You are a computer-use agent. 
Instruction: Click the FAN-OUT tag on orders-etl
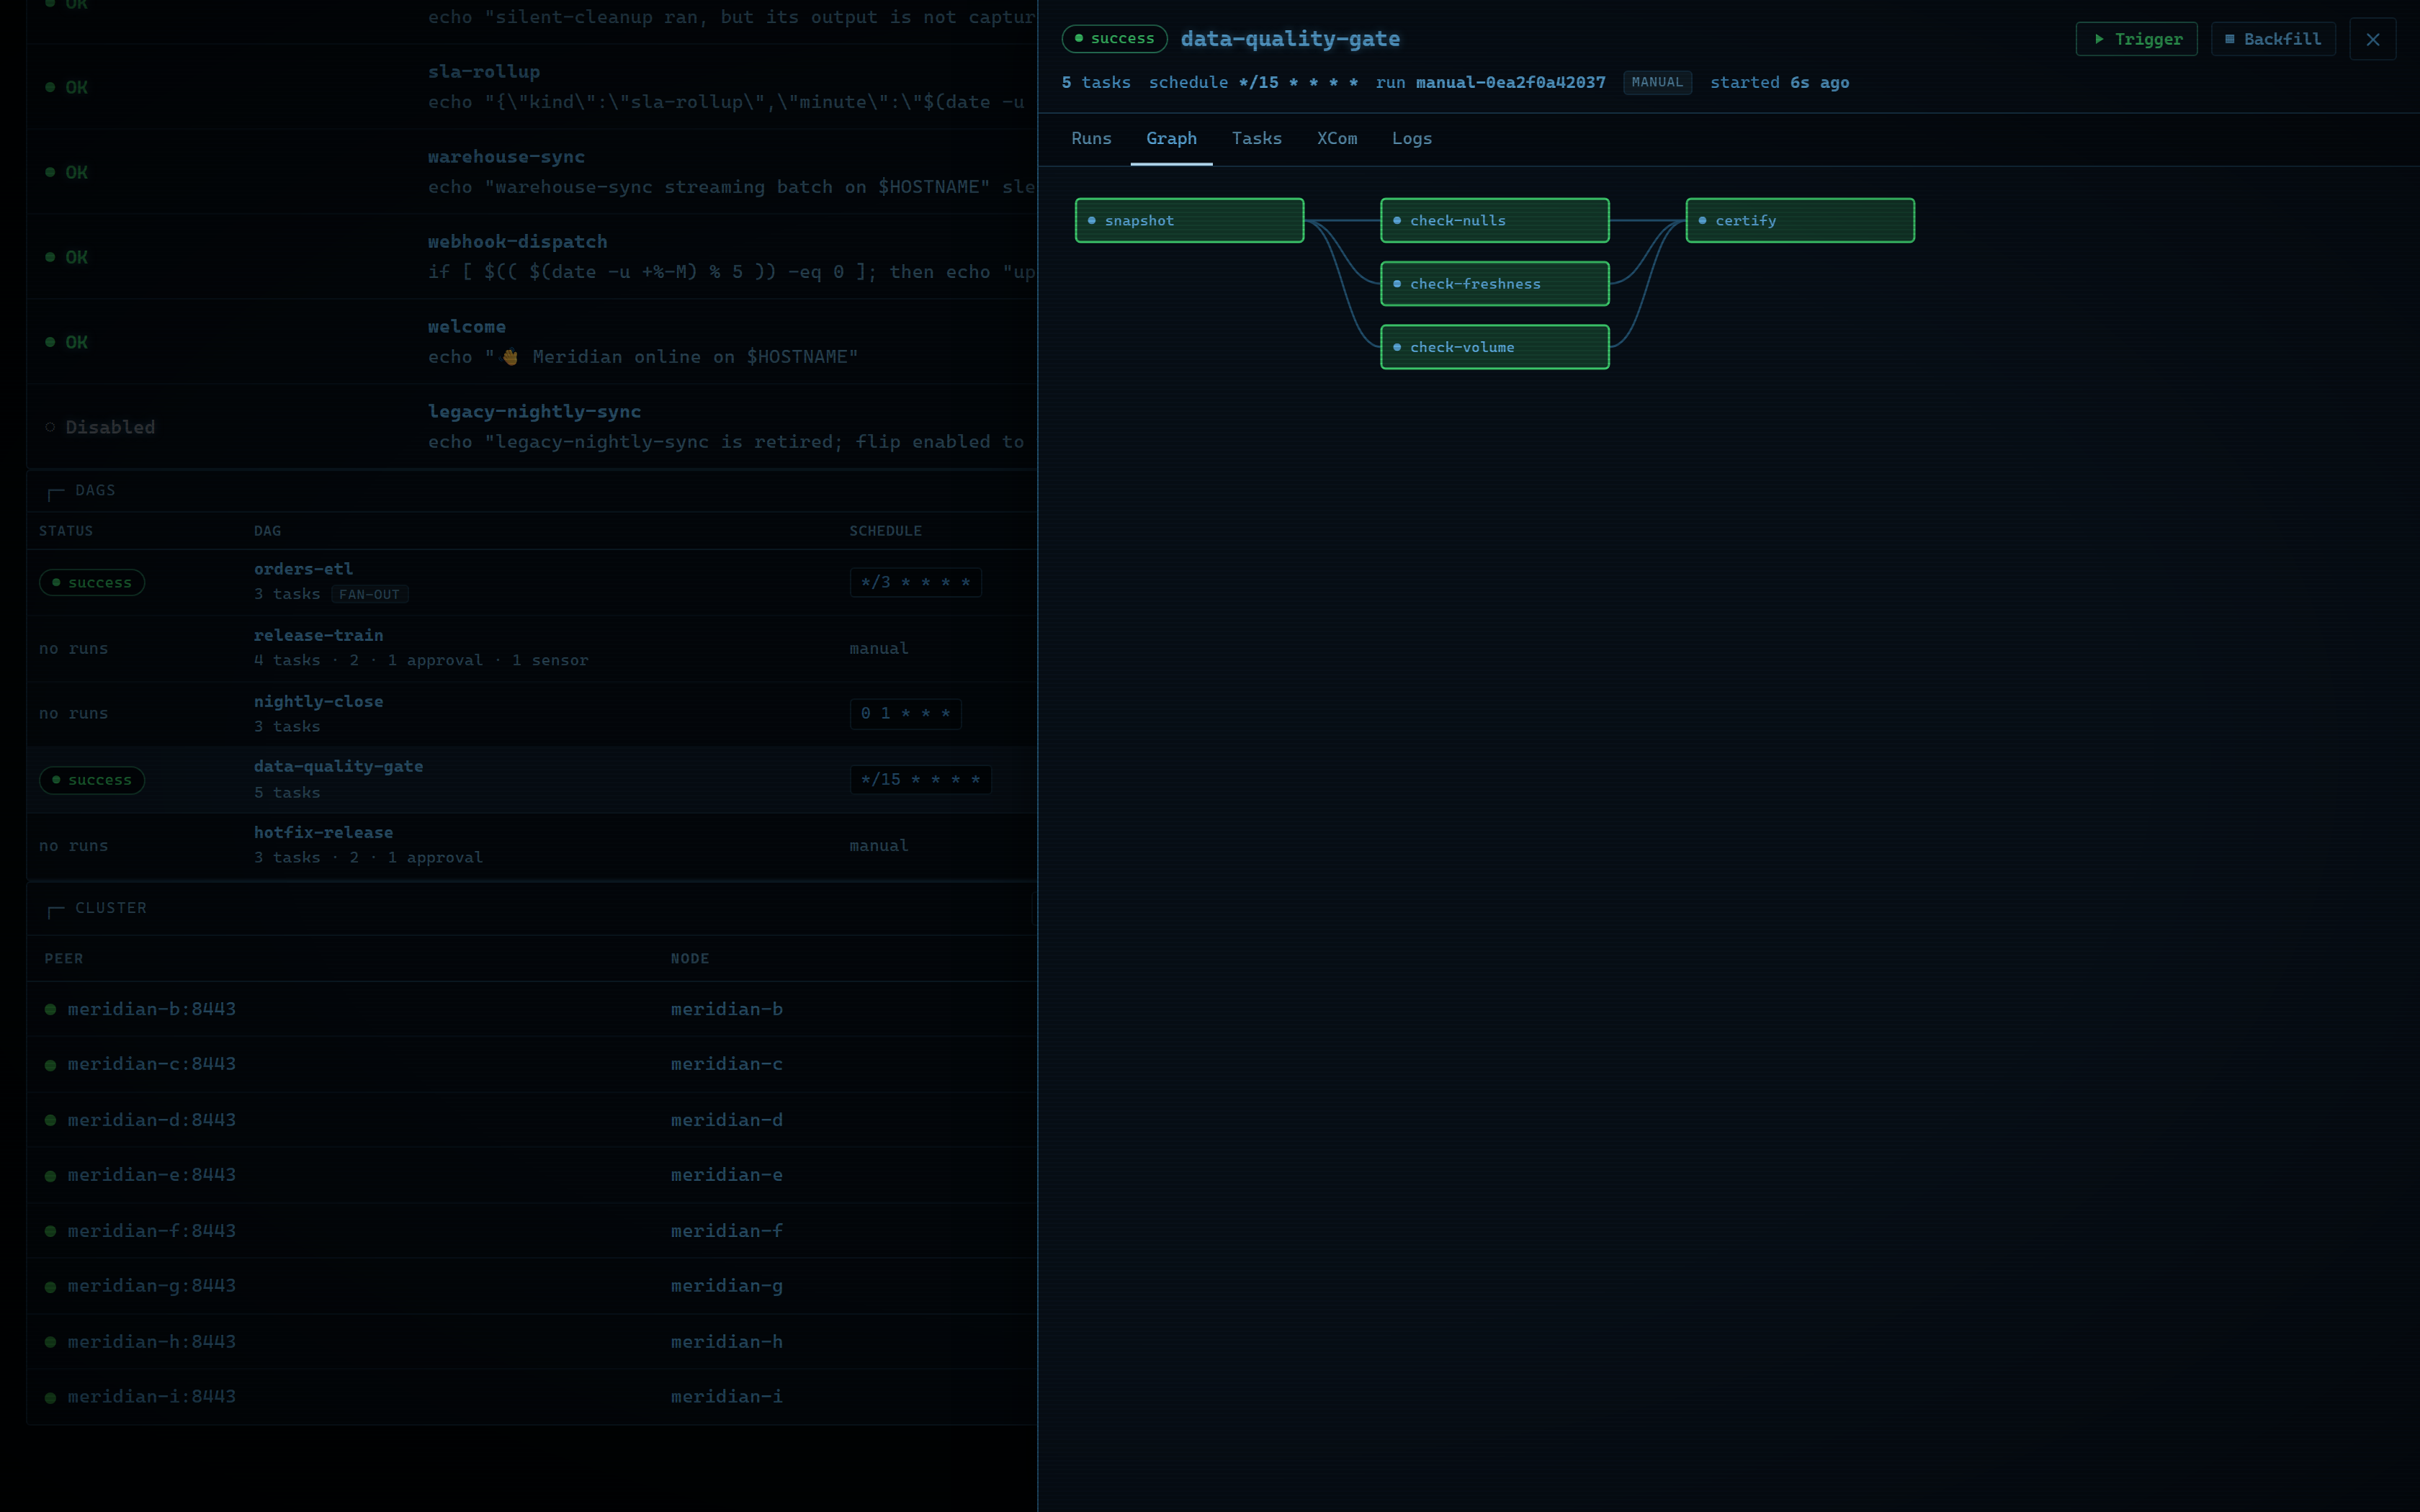click(369, 594)
